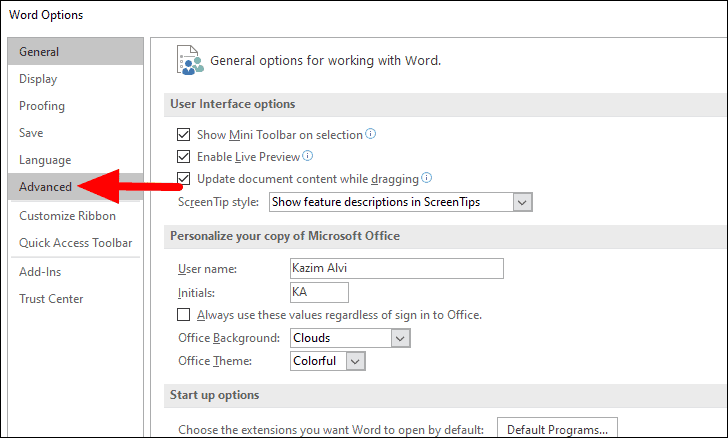
Task: Click the Personalize your copy of Microsoft Office heading
Action: click(x=285, y=236)
